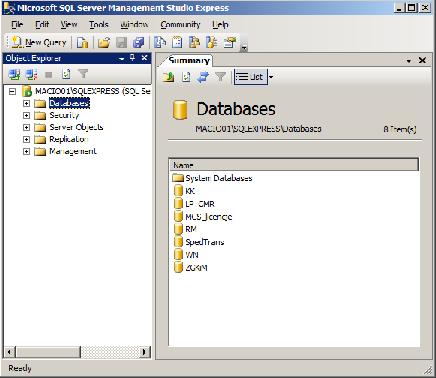Click Filter icon in Object Explorer toolbar
The image size is (436, 378).
(x=83, y=74)
